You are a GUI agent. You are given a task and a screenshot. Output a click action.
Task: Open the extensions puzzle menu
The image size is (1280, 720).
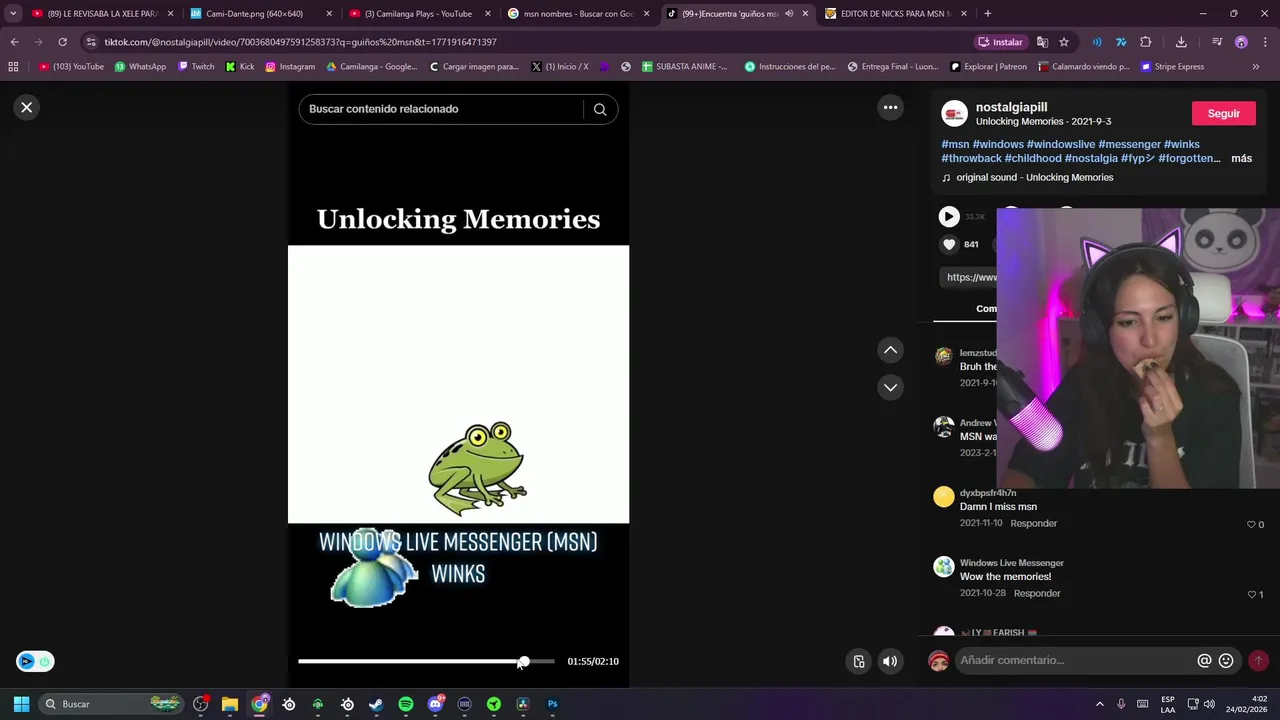(x=1146, y=42)
